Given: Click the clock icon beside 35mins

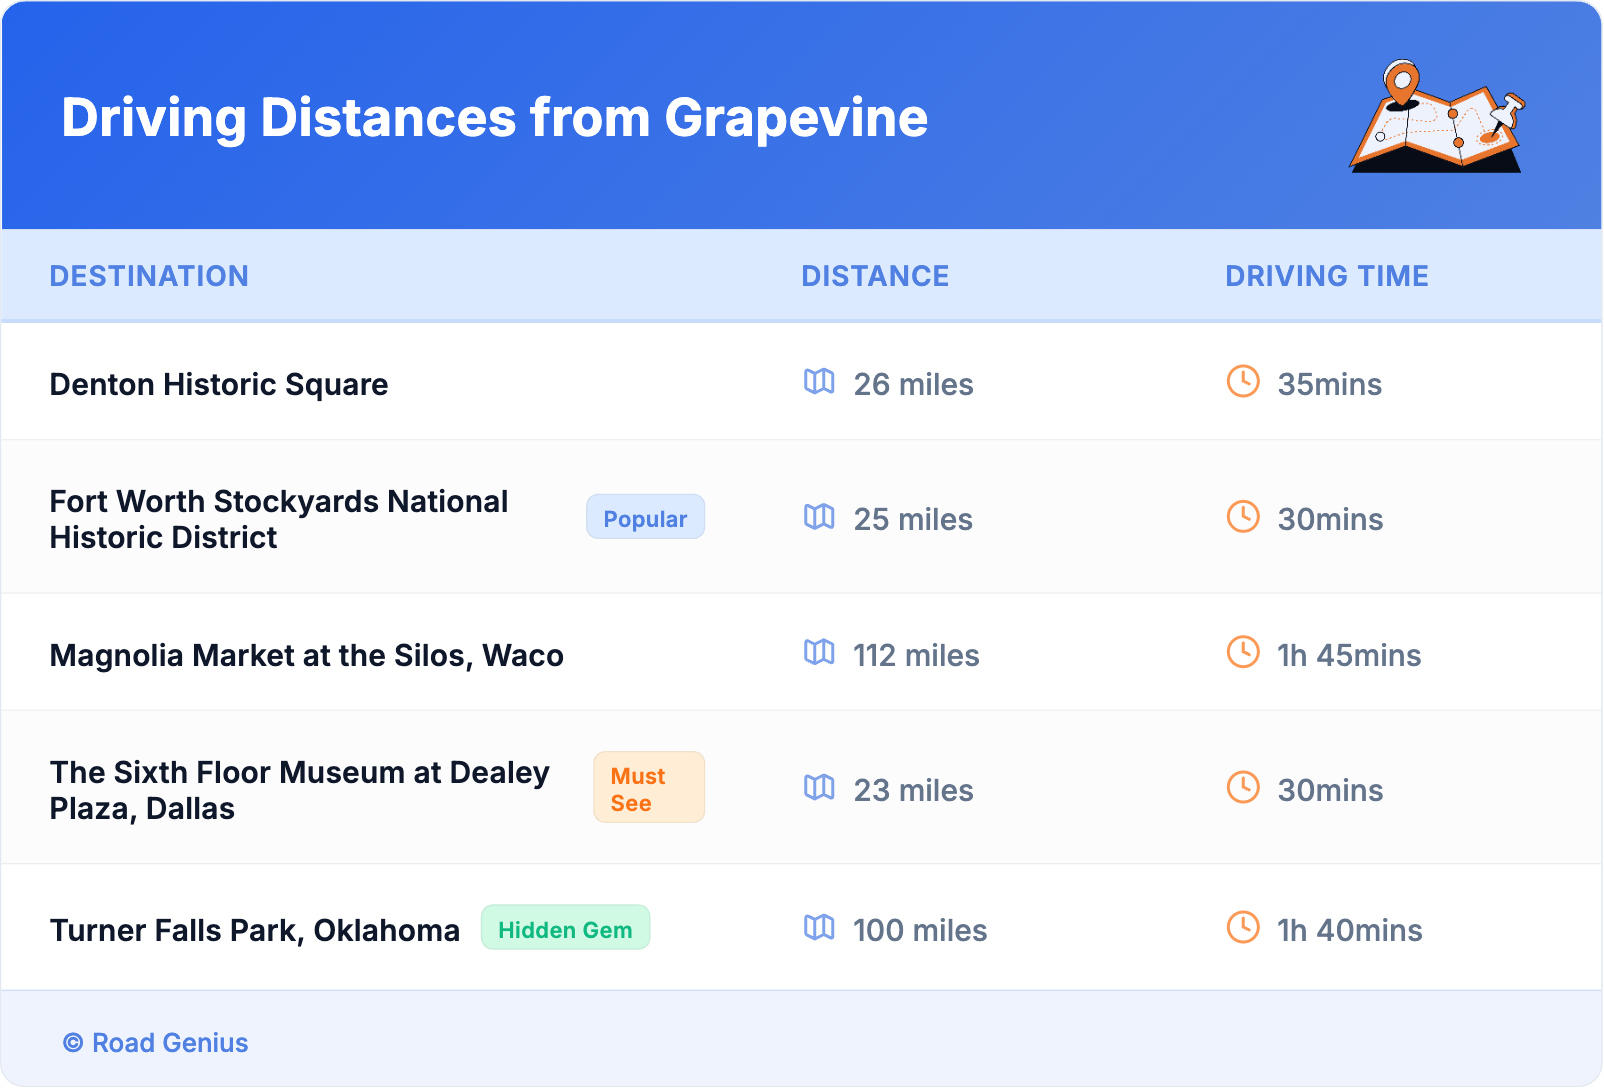Looking at the screenshot, I should pos(1243,382).
